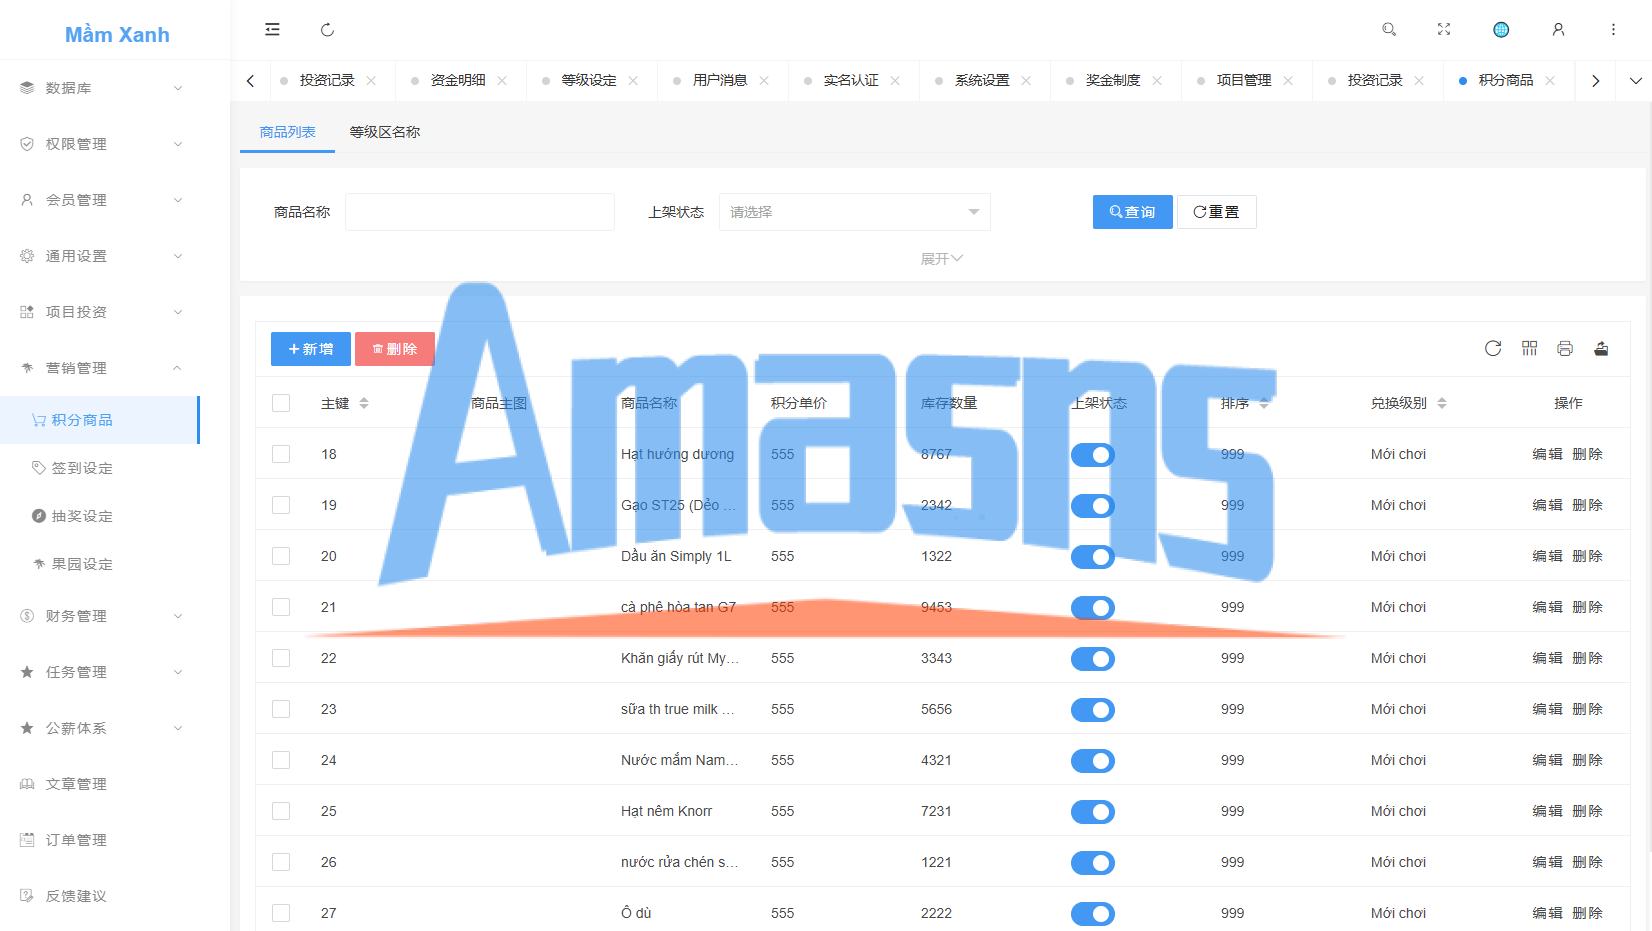Toggle fullscreen mode icon
The image size is (1652, 931).
point(1444,30)
